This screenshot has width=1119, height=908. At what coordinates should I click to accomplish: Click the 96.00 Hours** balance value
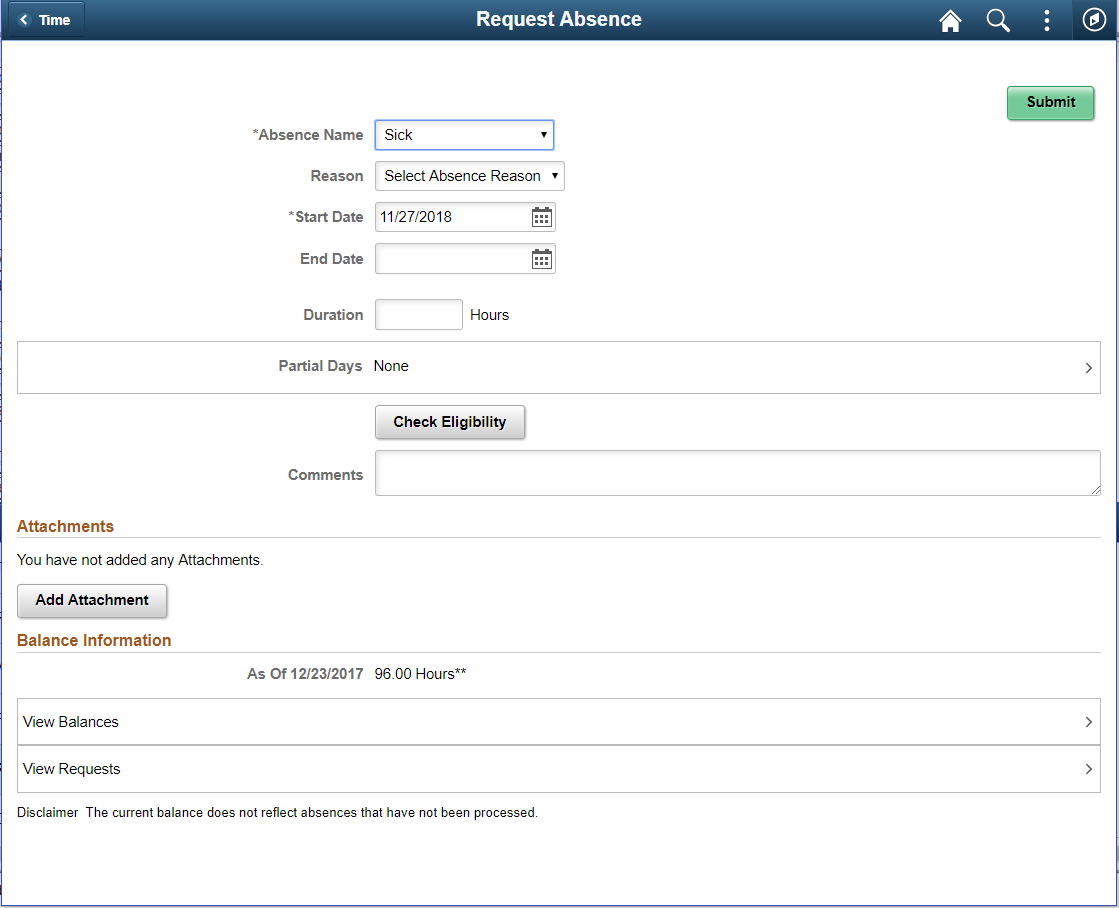(420, 674)
